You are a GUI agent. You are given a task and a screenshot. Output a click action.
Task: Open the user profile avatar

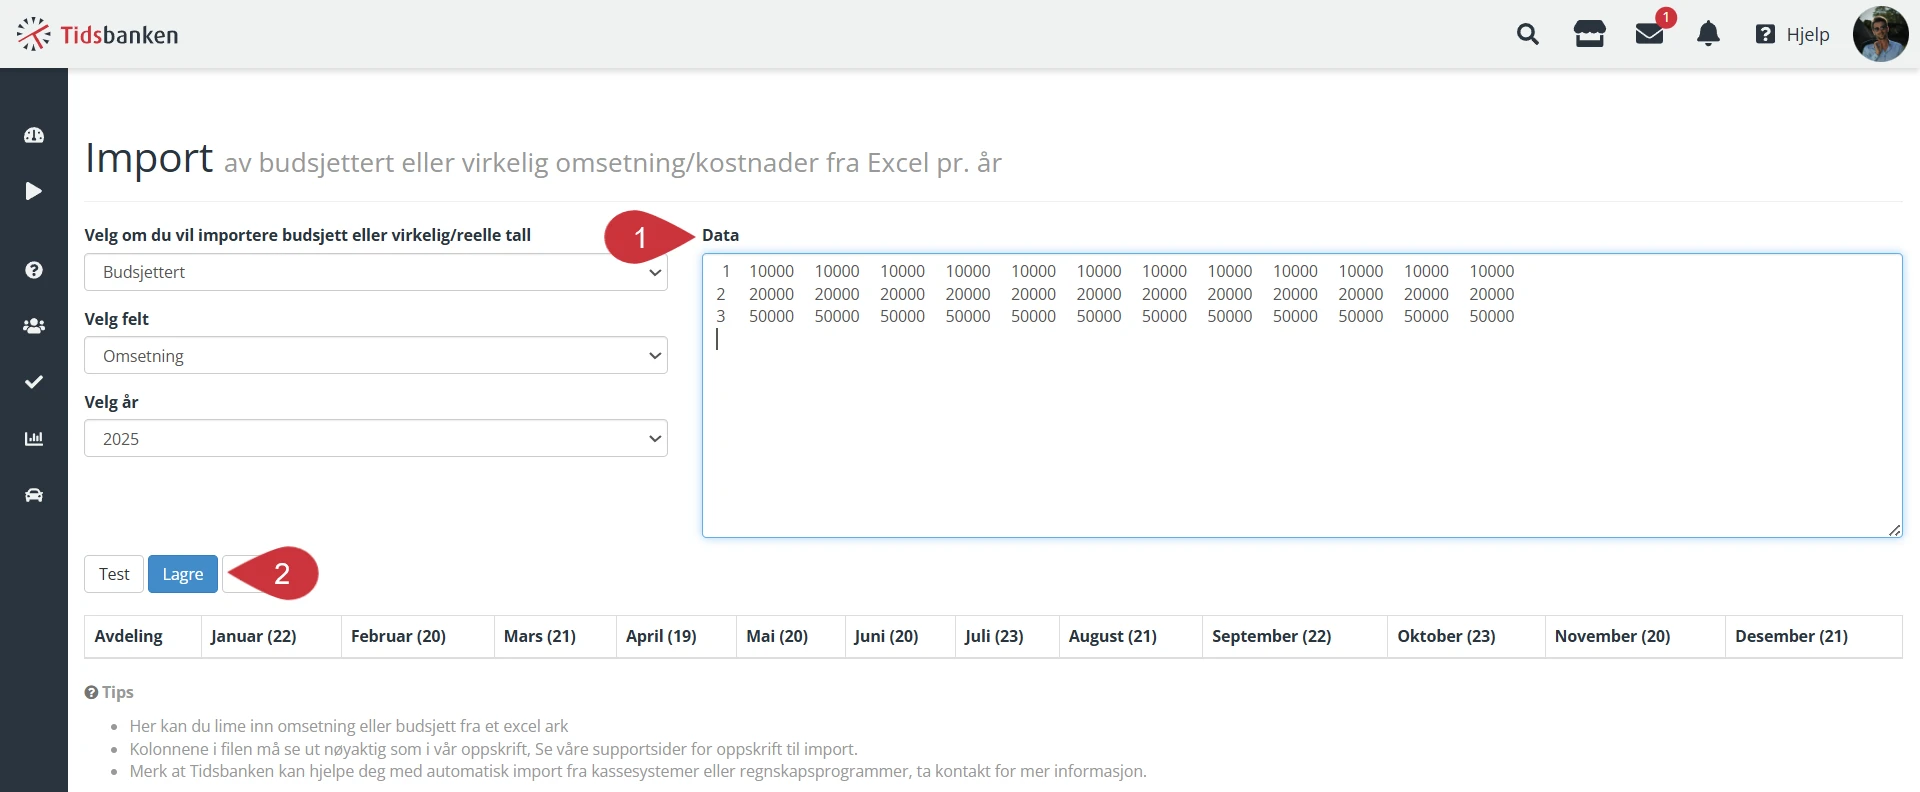1880,34
